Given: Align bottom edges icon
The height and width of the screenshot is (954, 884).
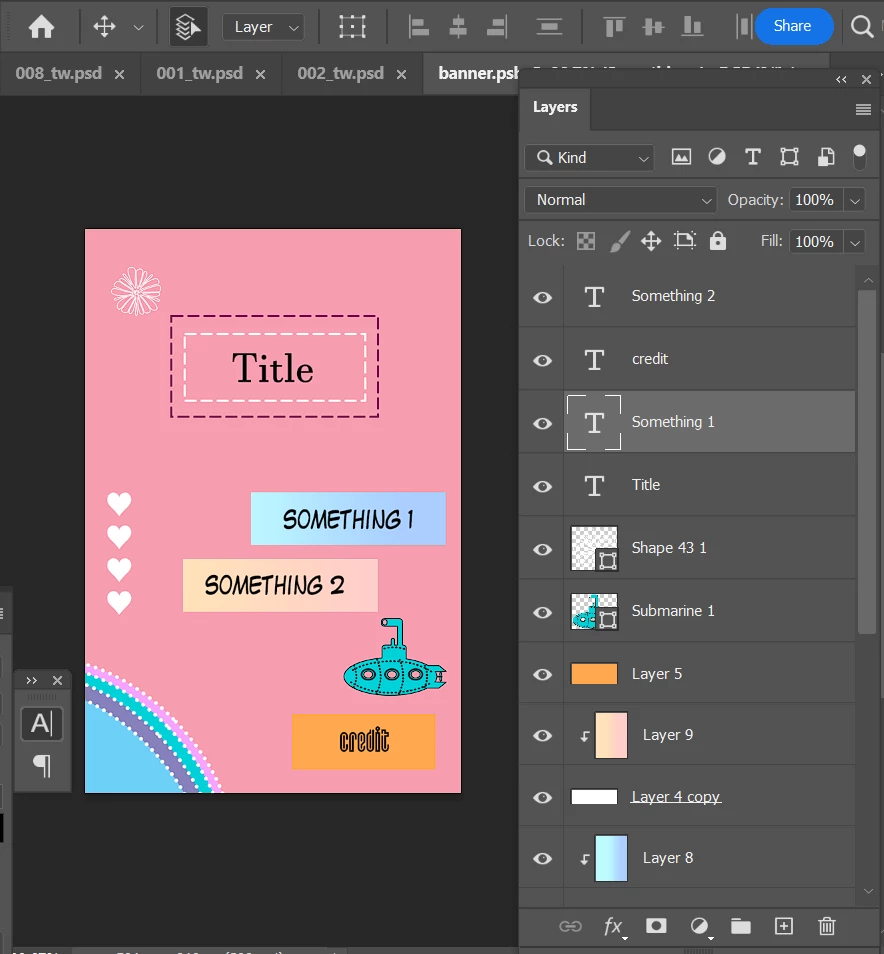Looking at the screenshot, I should click(x=692, y=27).
